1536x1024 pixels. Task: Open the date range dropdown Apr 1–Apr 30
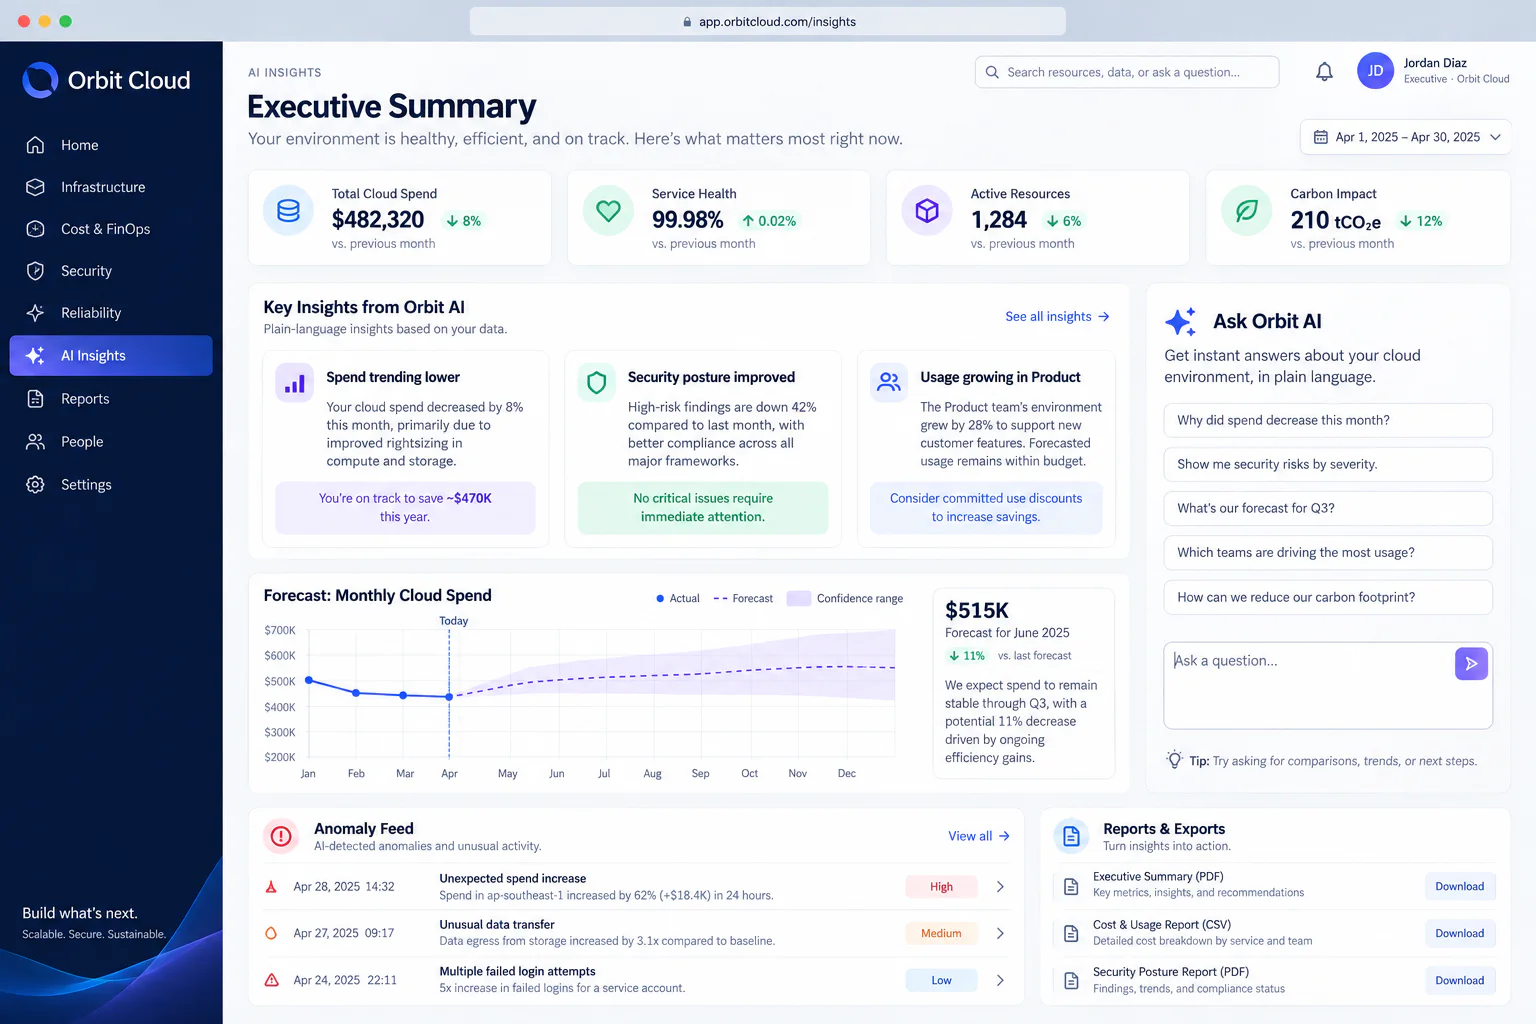coord(1405,137)
